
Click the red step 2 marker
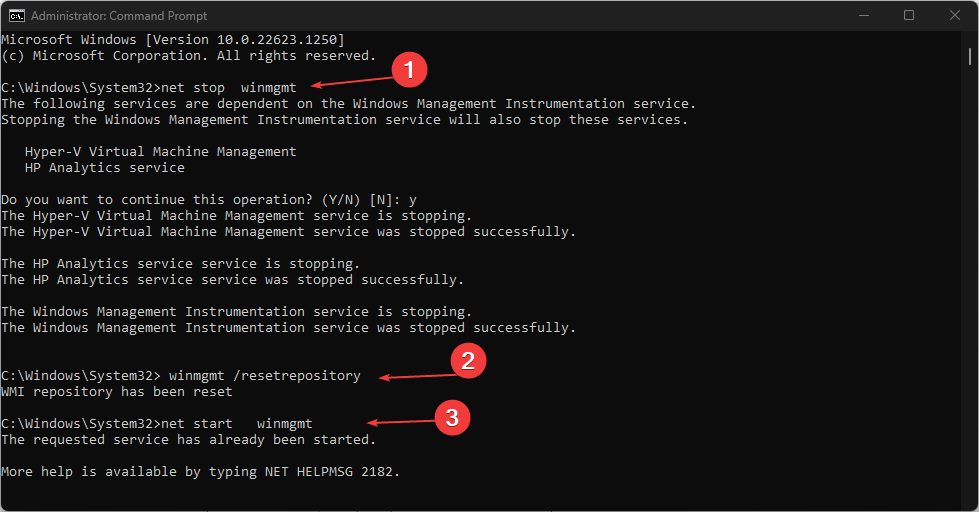click(466, 361)
